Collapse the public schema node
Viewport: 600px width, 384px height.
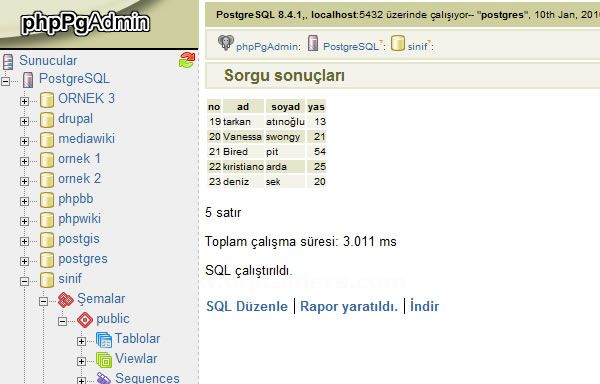[x=63, y=321]
